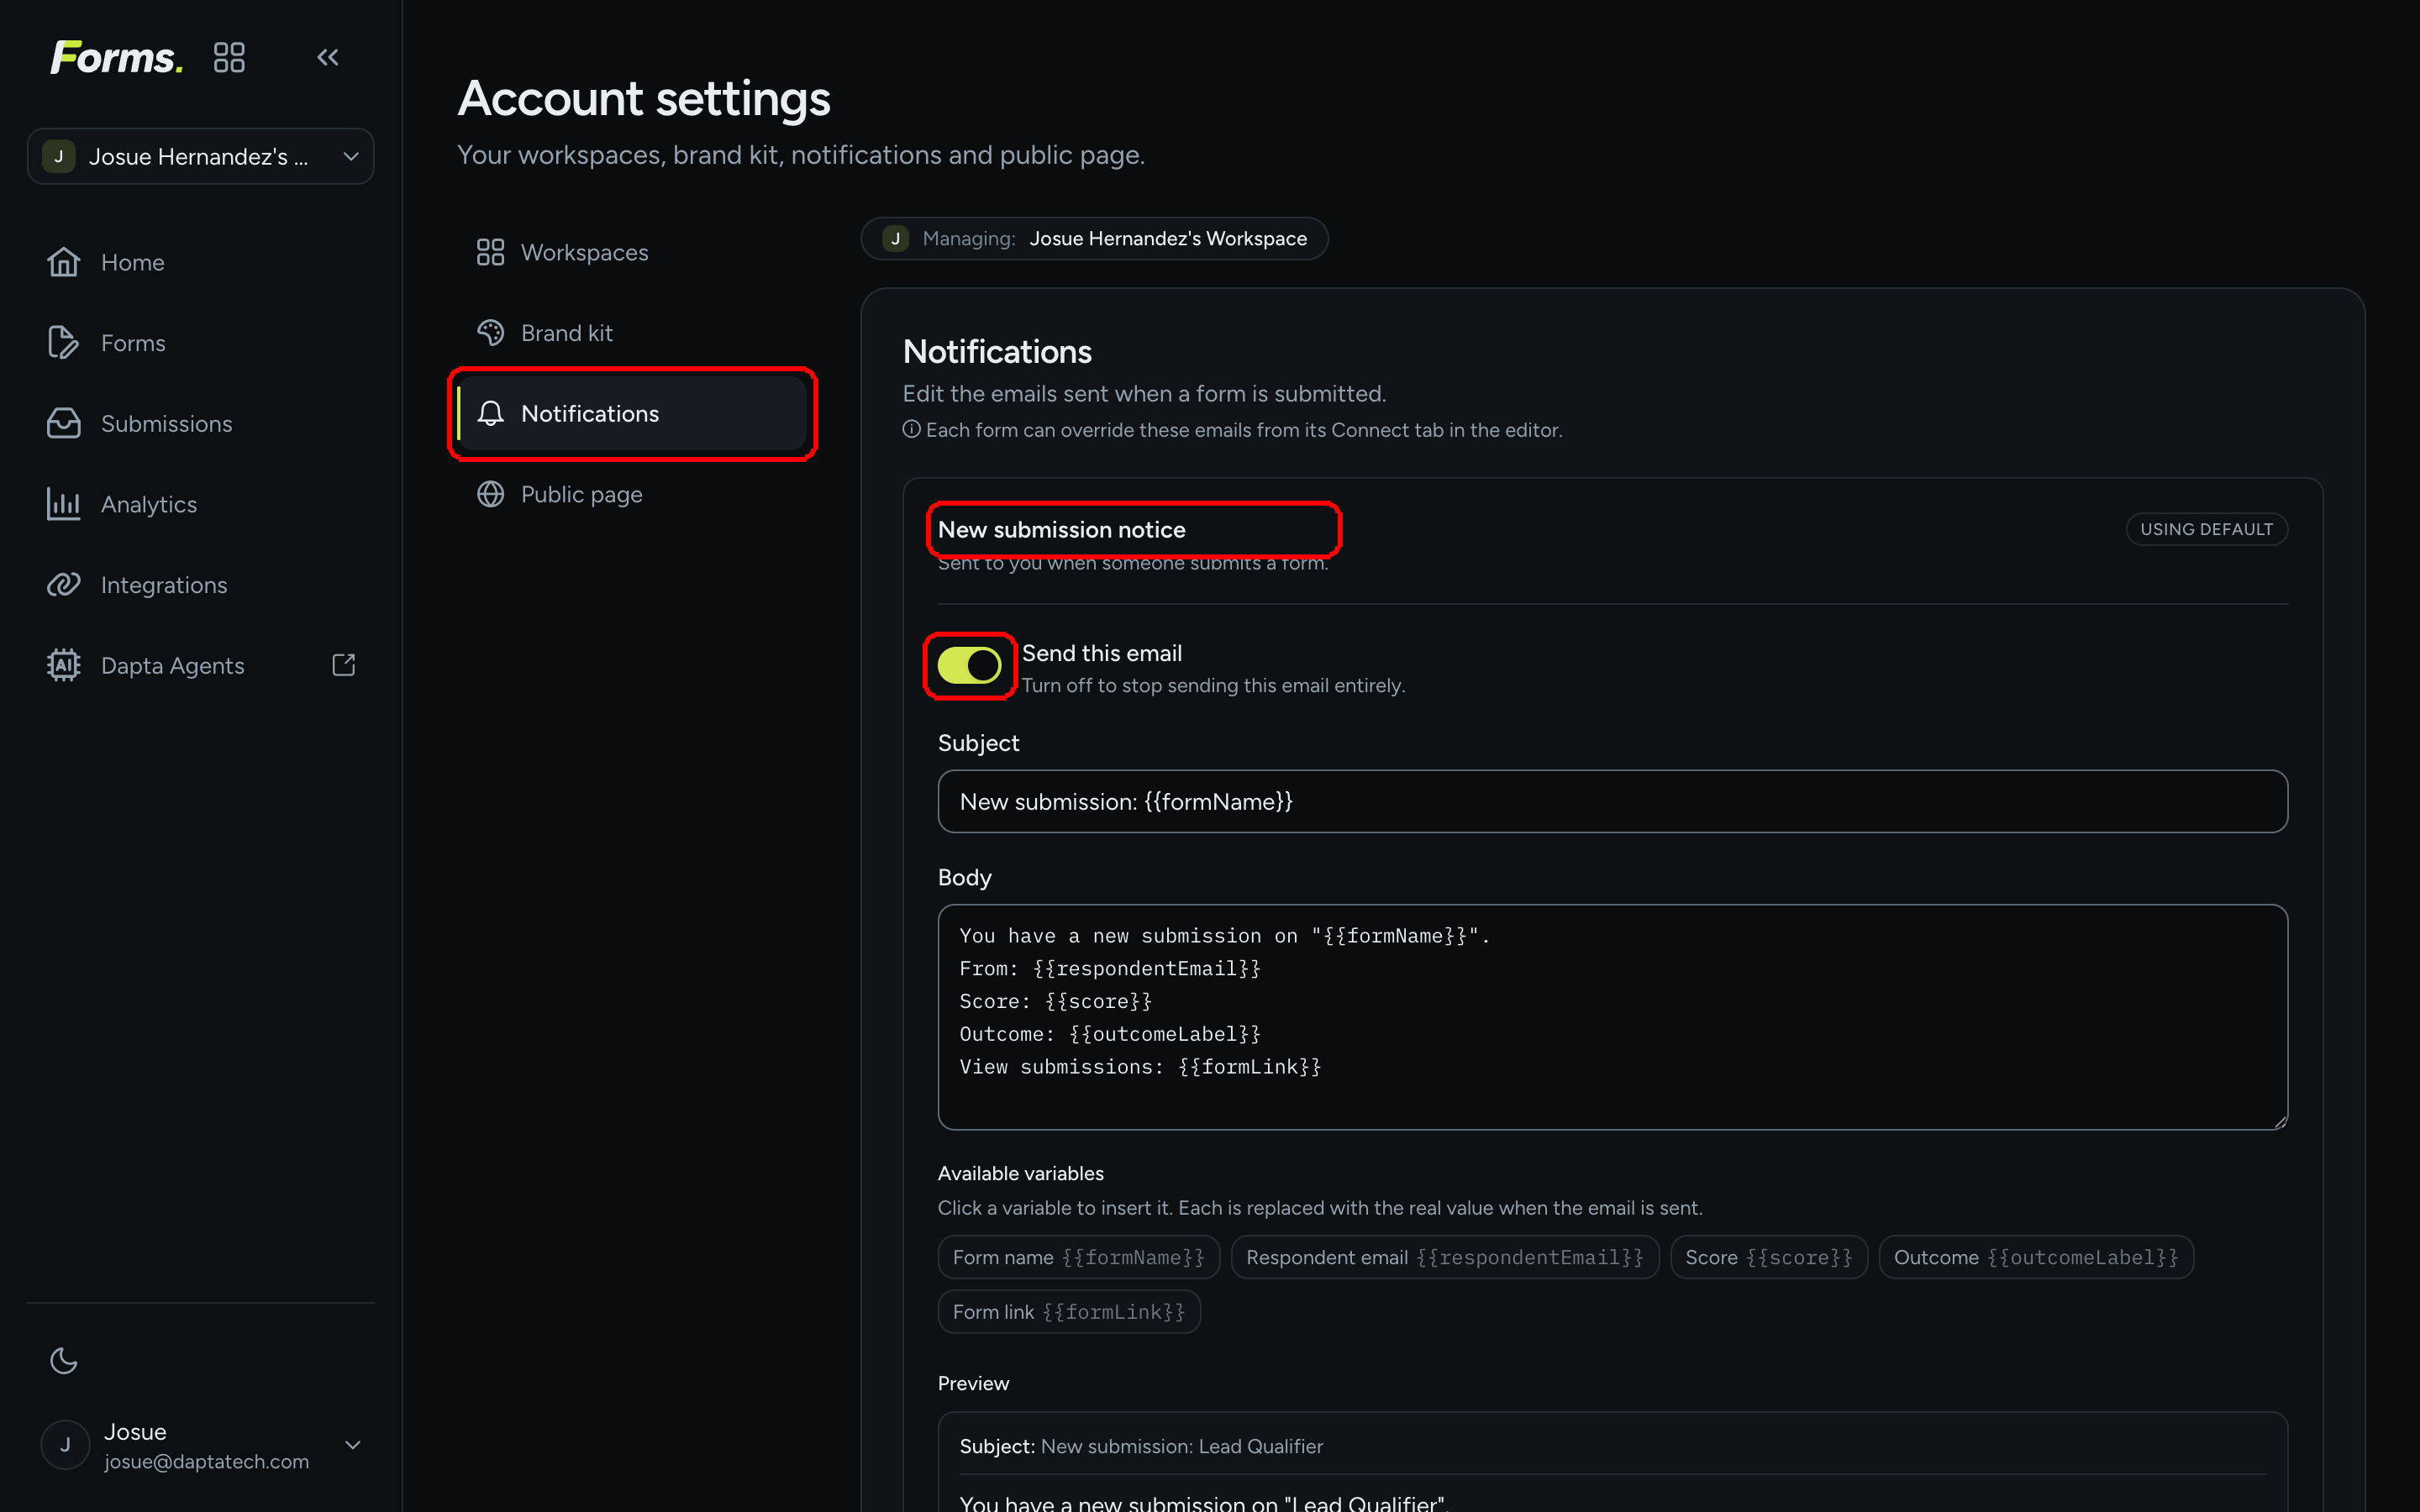Expand the Josue account menu chevron

click(x=353, y=1445)
